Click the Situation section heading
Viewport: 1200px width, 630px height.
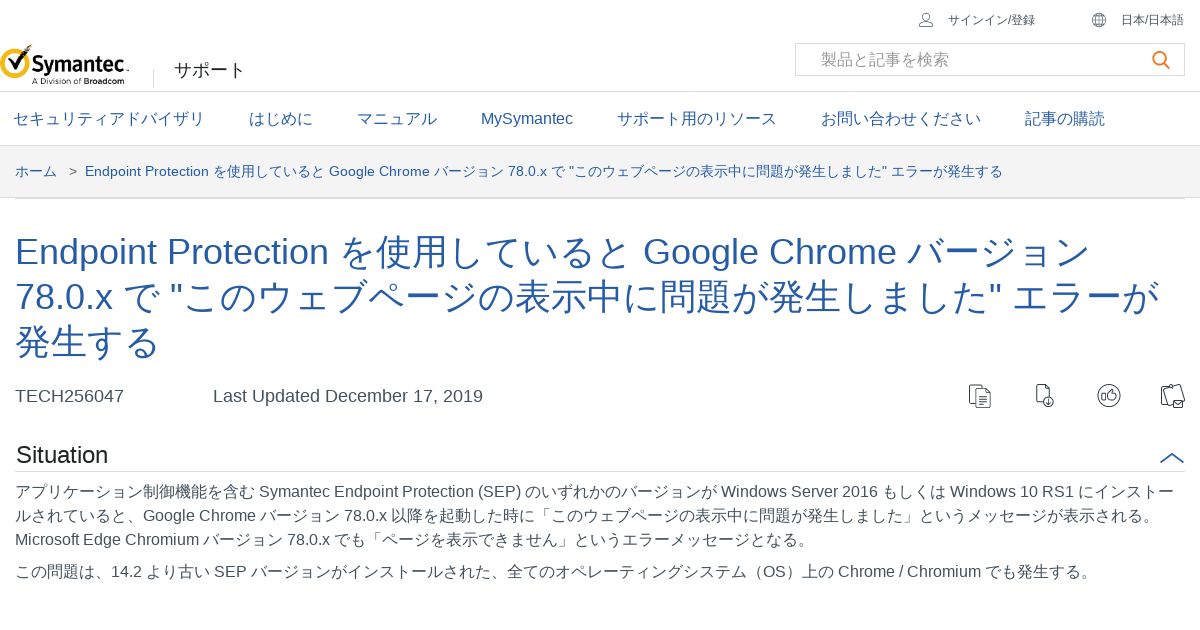[x=62, y=455]
